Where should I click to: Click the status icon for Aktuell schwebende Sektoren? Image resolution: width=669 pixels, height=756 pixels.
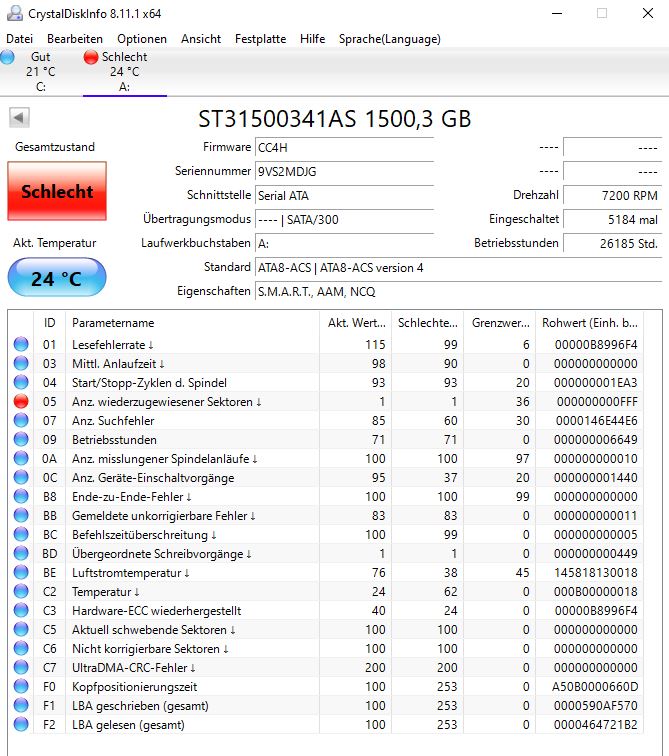(x=21, y=629)
